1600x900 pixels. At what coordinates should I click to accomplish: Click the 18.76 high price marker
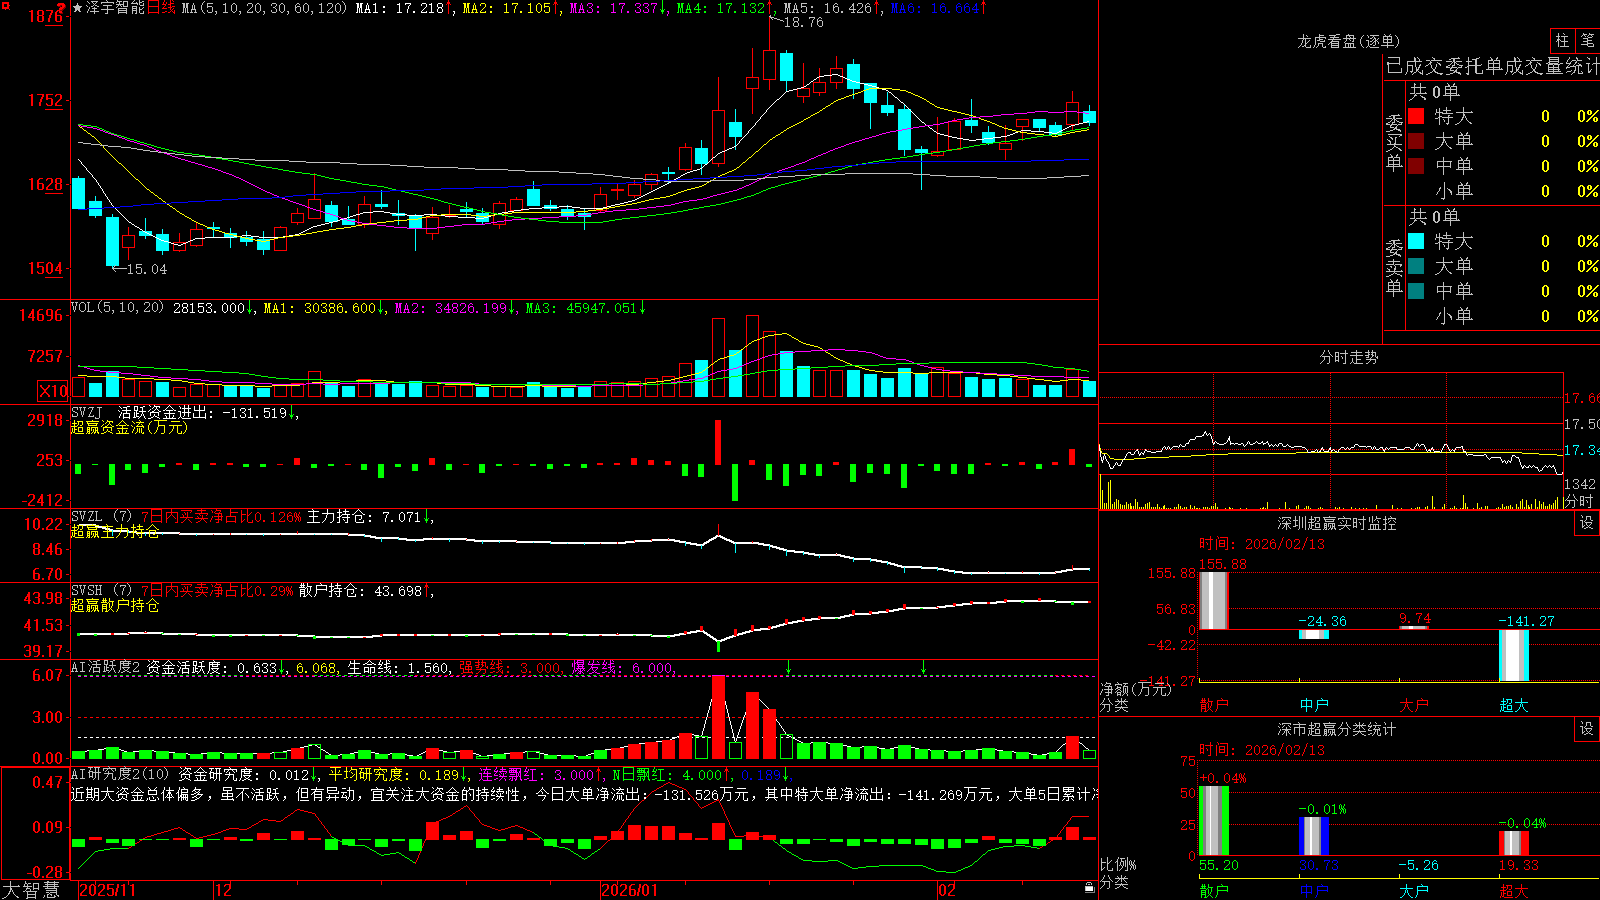click(x=803, y=22)
